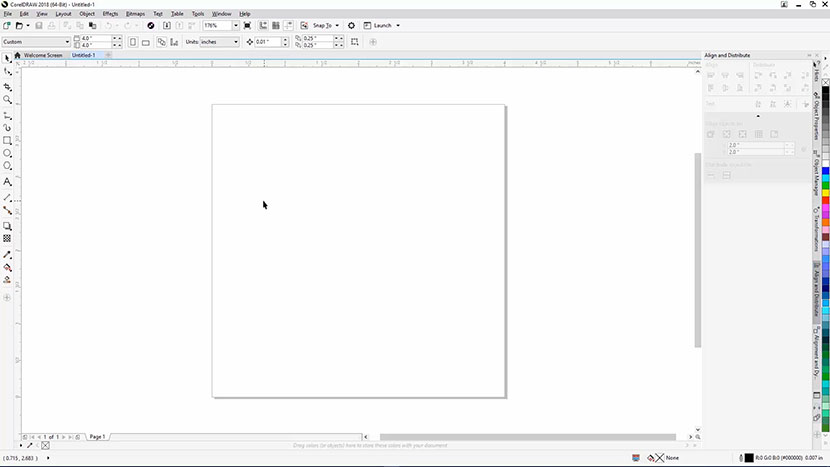Pick the Ellipse tool

click(x=7, y=154)
